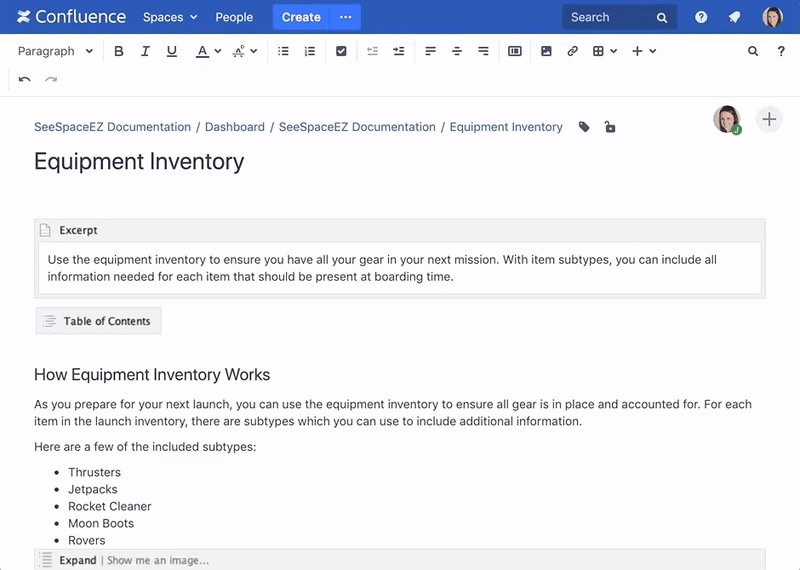Open the Paragraph style dropdown
Viewport: 800px width, 570px height.
point(56,51)
